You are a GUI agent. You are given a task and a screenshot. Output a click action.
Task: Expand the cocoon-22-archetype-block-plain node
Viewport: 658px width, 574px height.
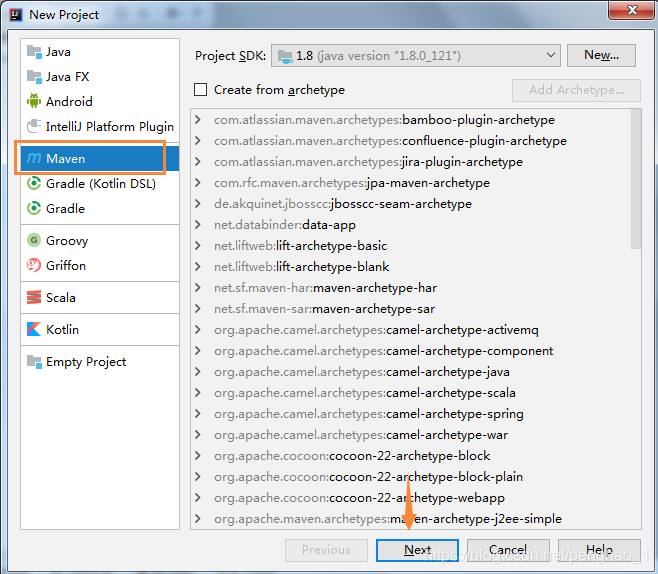[x=198, y=476]
